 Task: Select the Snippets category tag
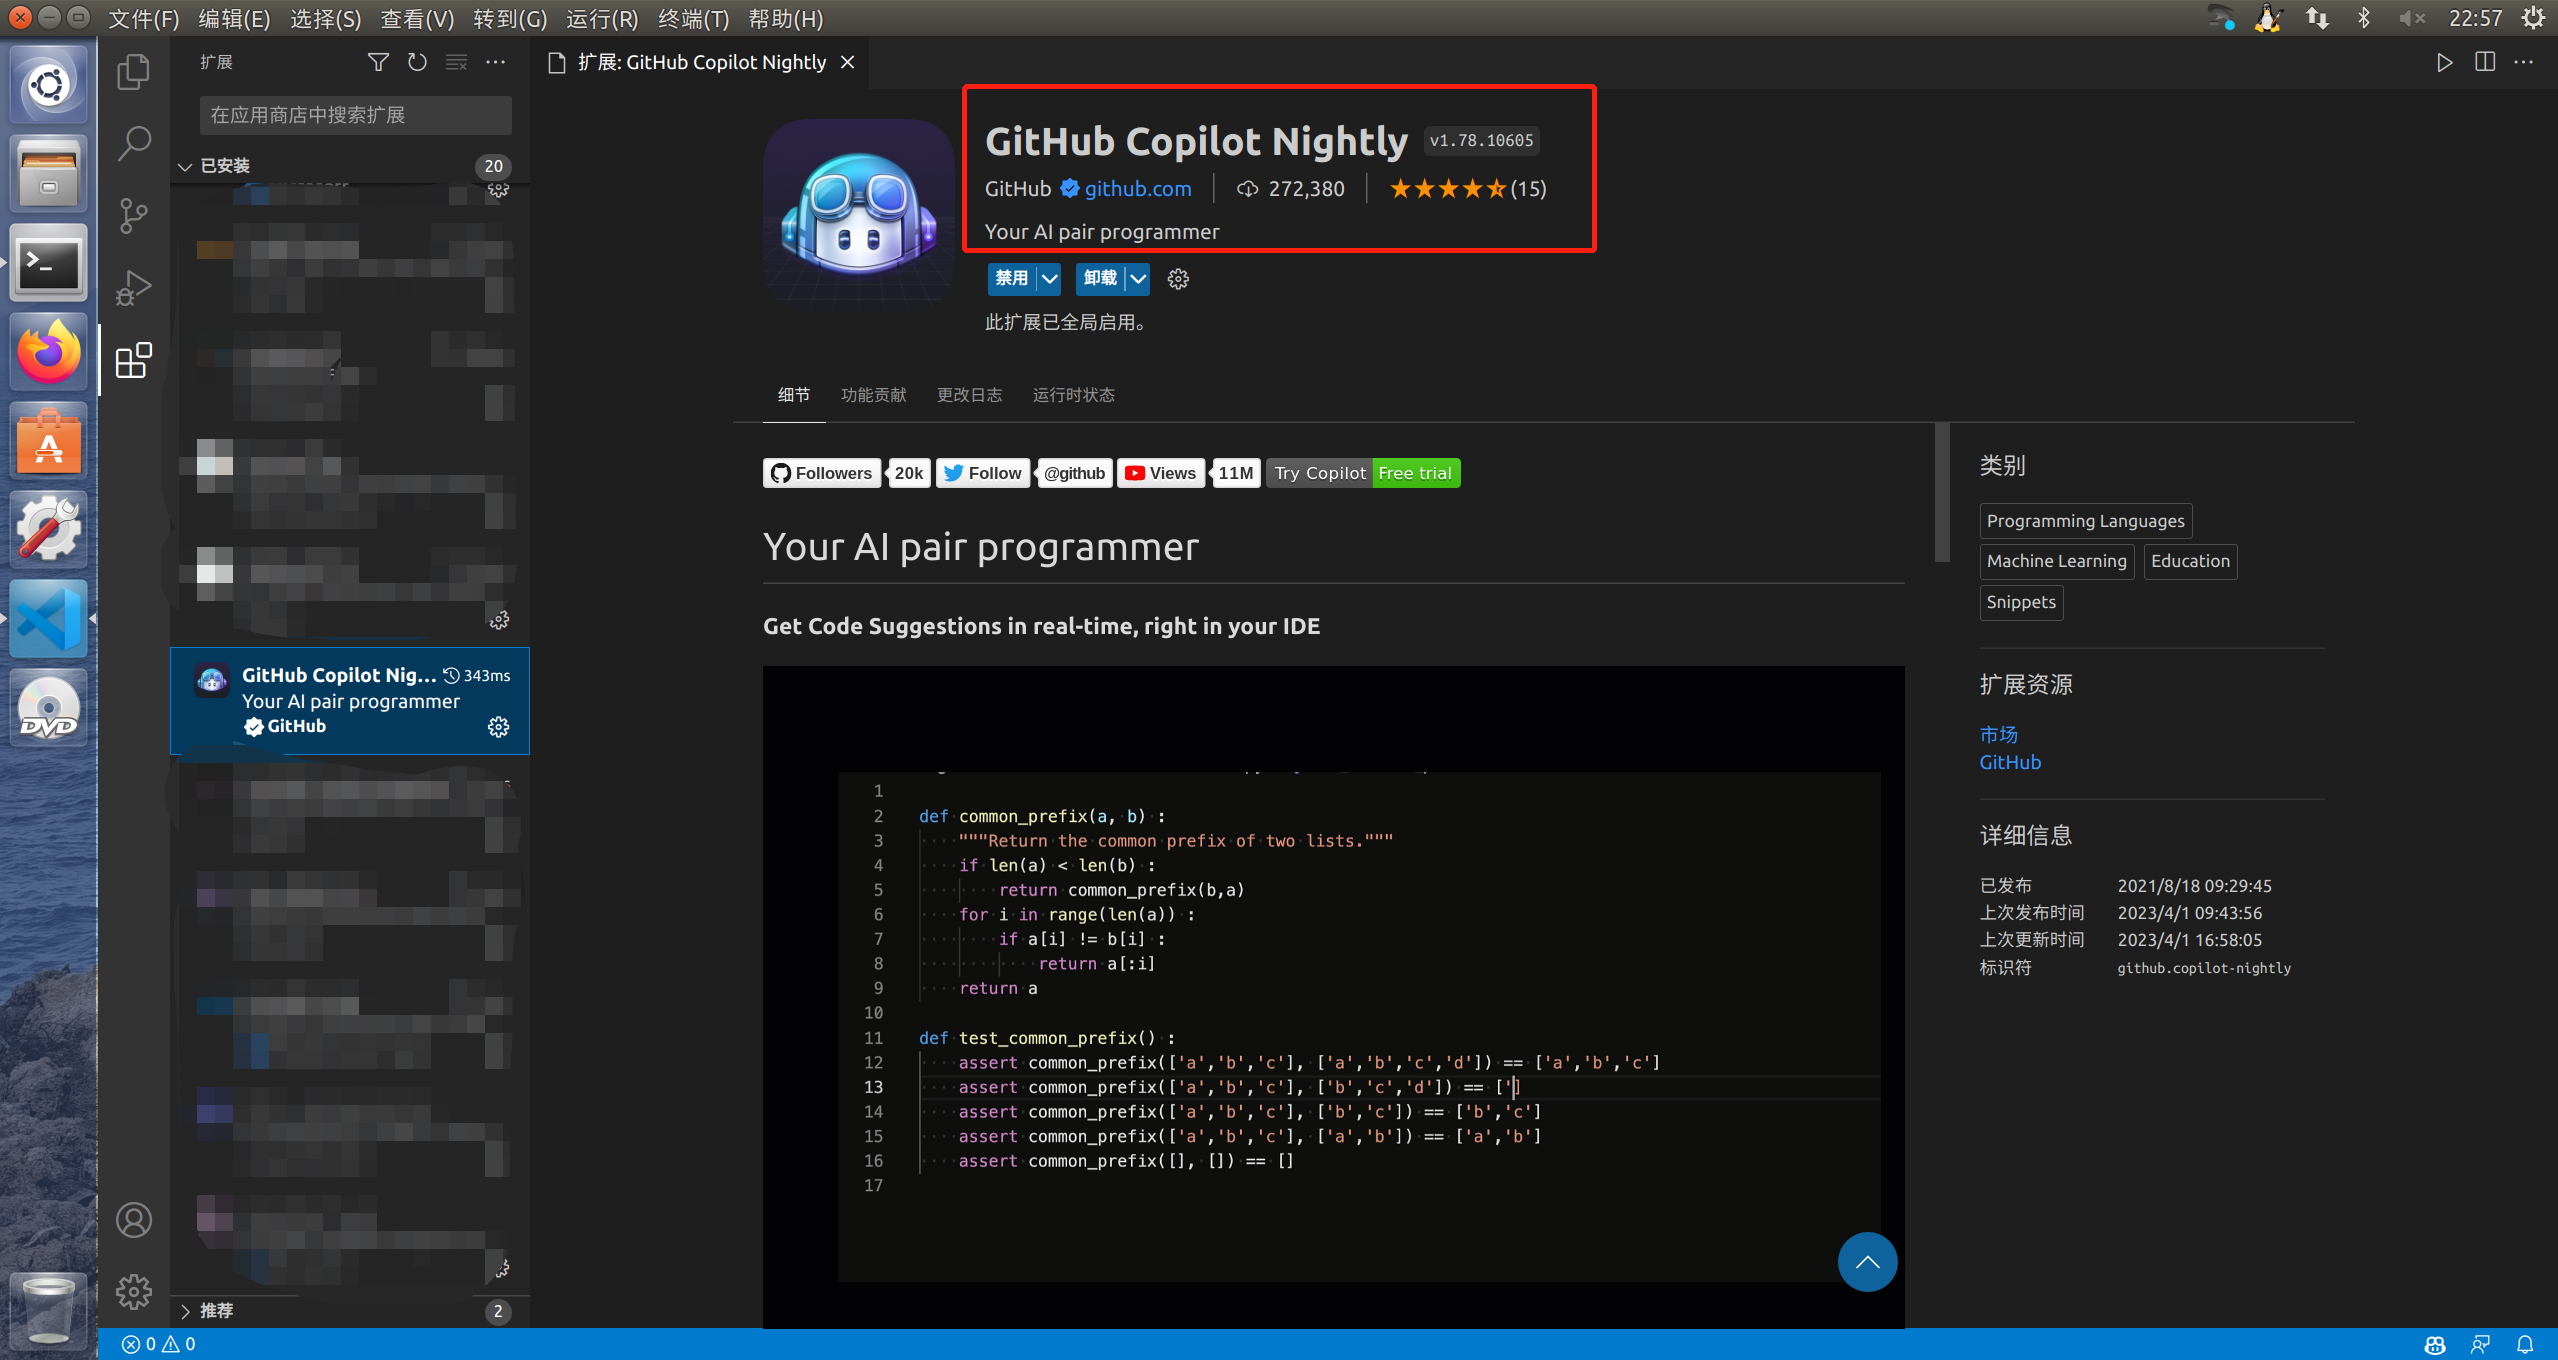click(2021, 602)
